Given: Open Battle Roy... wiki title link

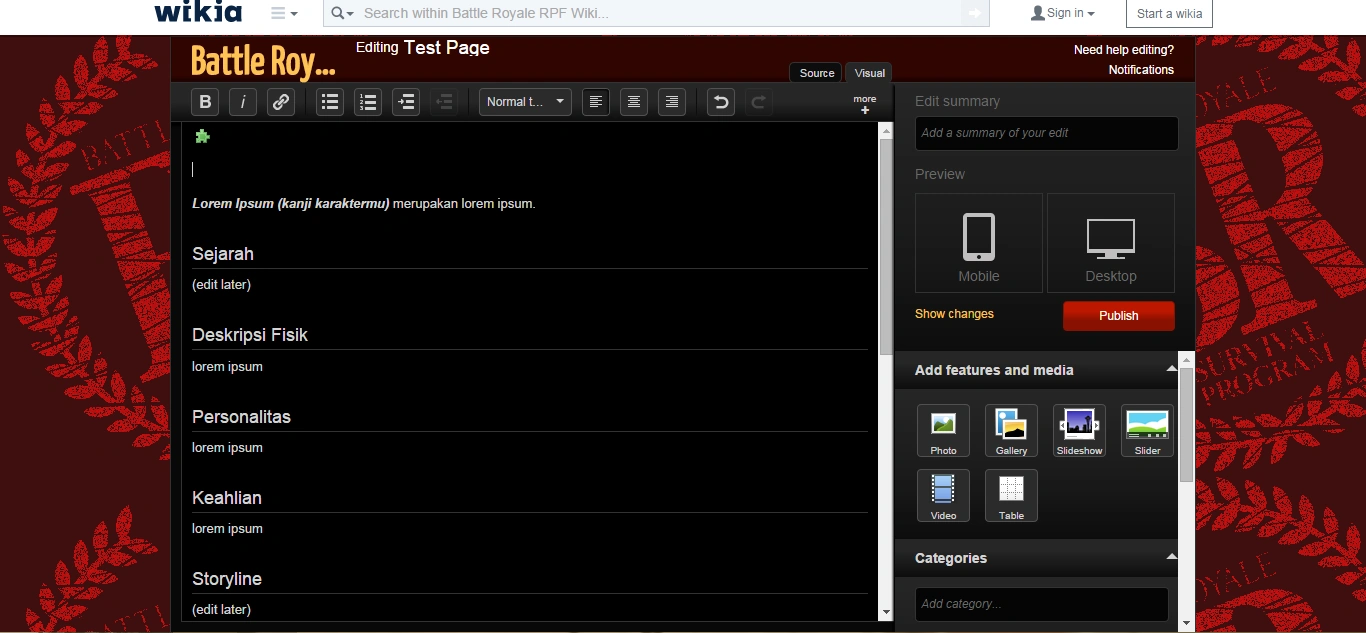Looking at the screenshot, I should [x=263, y=61].
